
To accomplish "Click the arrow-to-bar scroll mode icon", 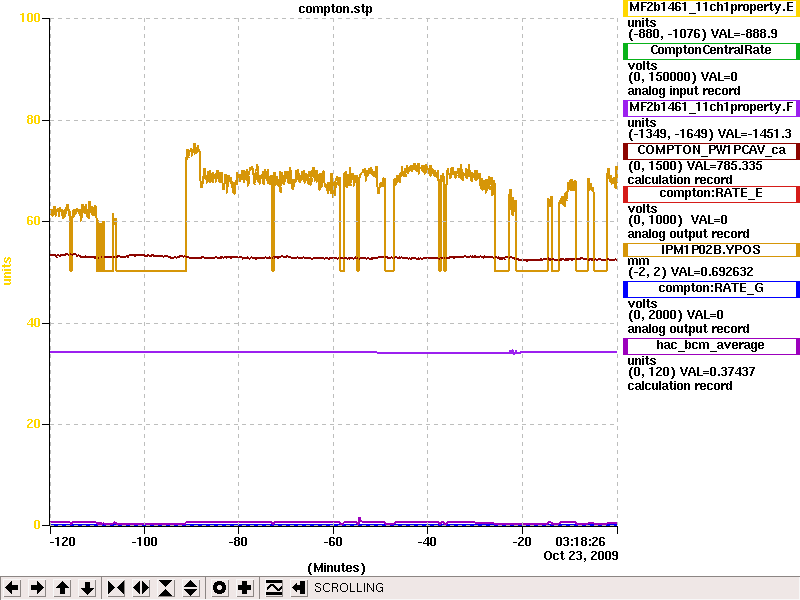I will (x=299, y=588).
